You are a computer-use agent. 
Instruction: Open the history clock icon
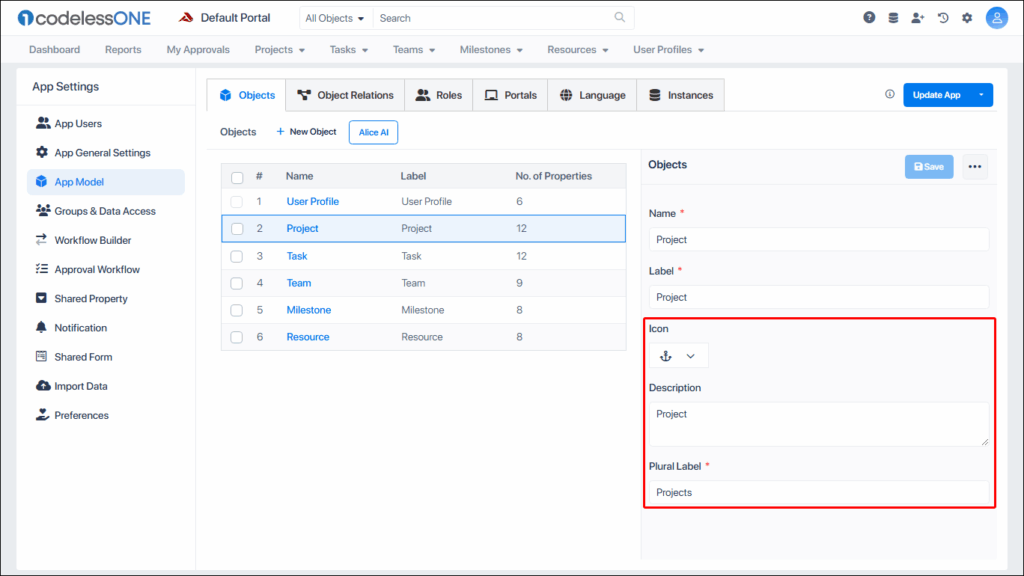tap(942, 18)
